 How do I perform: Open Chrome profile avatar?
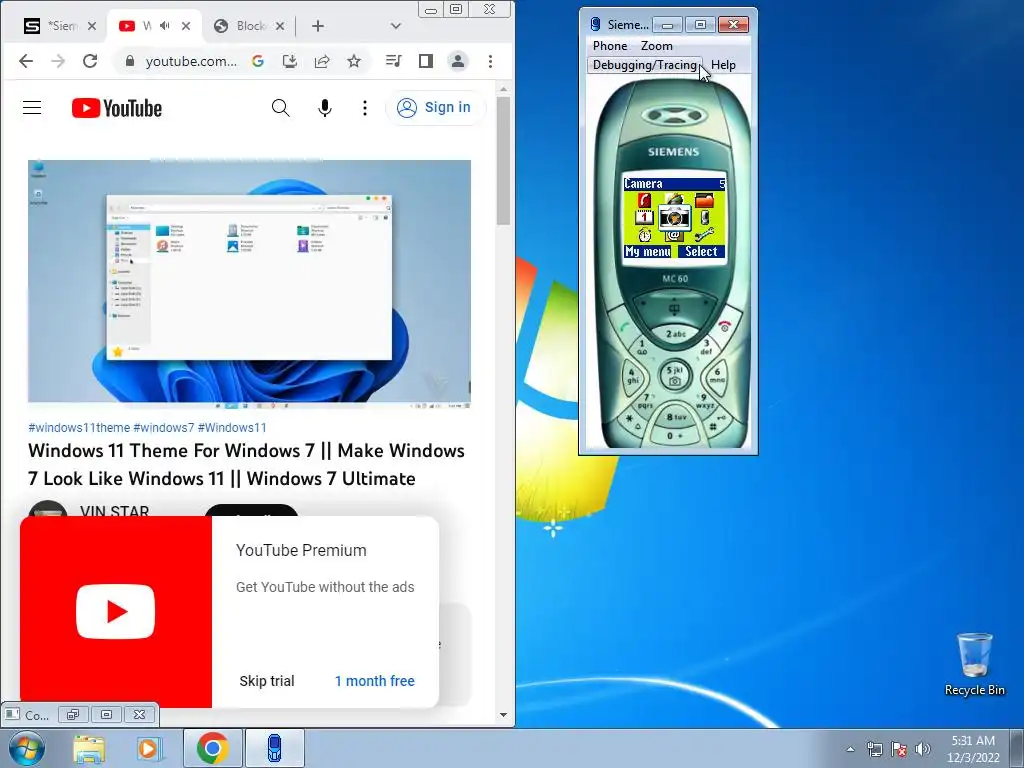tap(458, 61)
